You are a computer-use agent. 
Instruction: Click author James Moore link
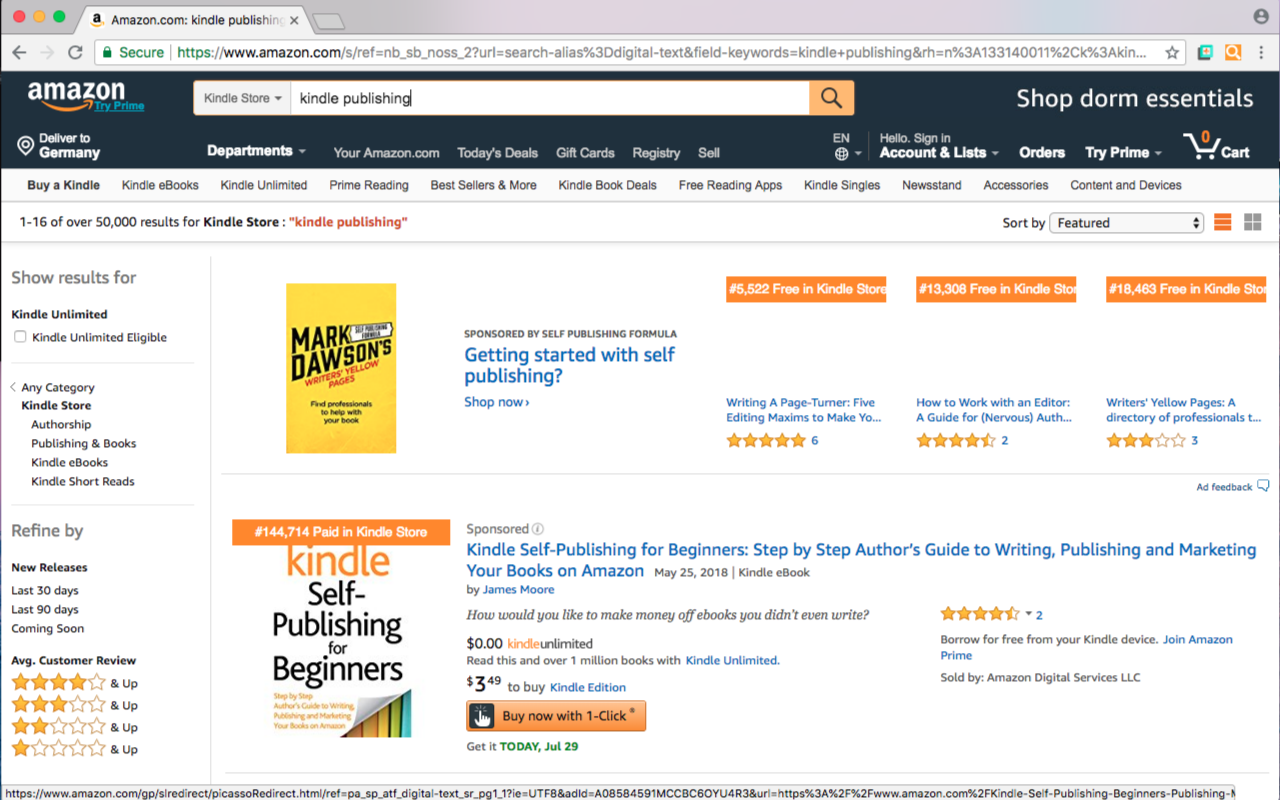[x=518, y=590]
